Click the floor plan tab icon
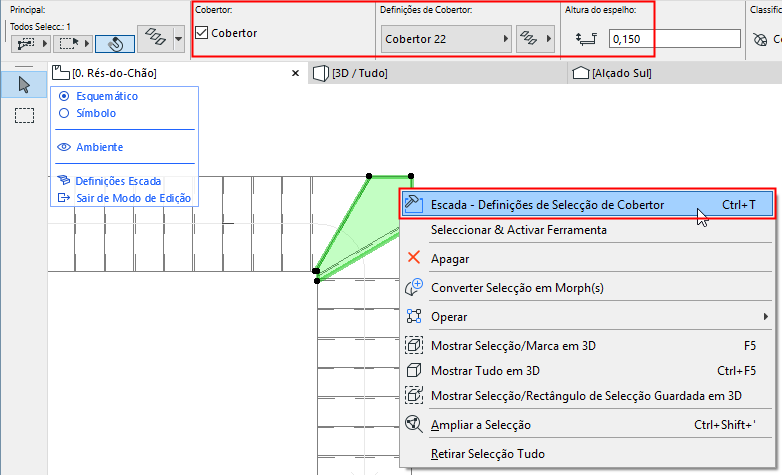The image size is (782, 475). [x=60, y=73]
